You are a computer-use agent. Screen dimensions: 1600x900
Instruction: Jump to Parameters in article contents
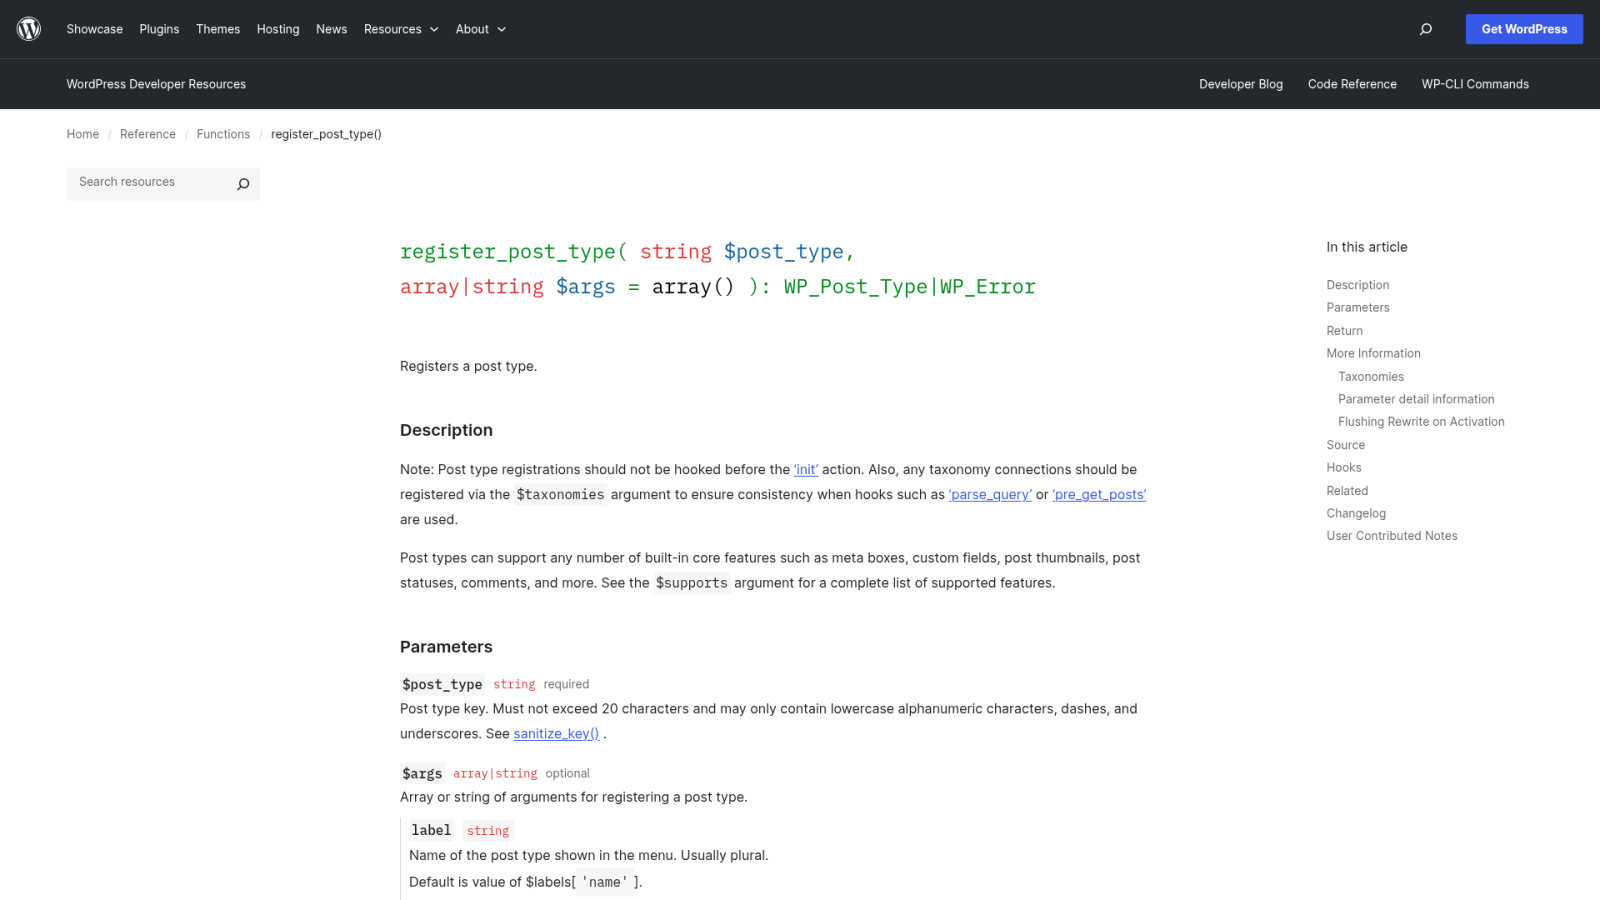coord(1358,307)
